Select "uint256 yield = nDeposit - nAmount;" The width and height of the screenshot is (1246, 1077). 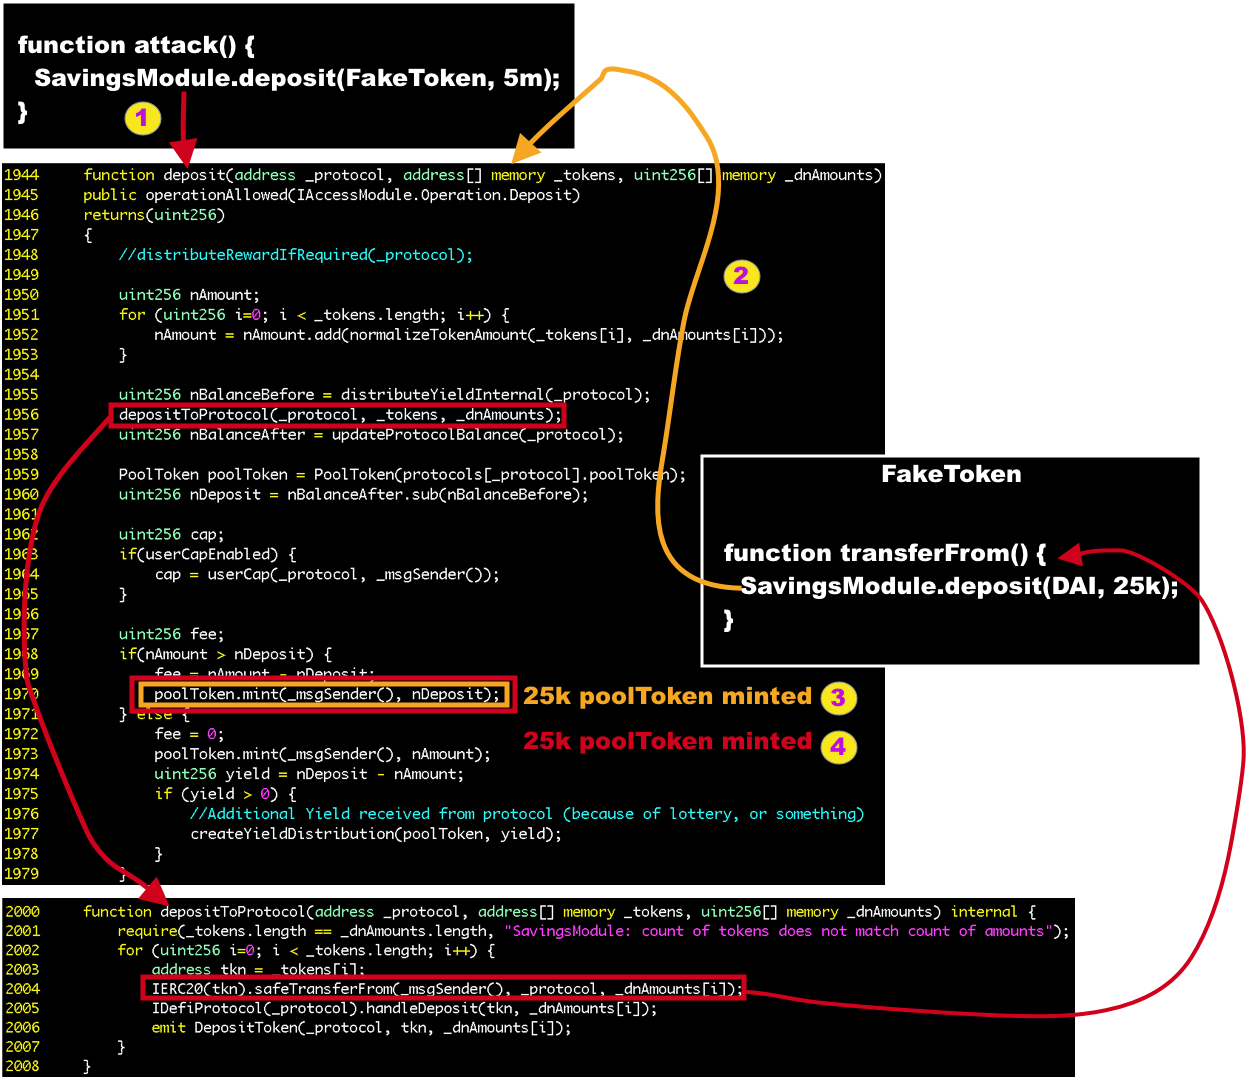pos(309,775)
